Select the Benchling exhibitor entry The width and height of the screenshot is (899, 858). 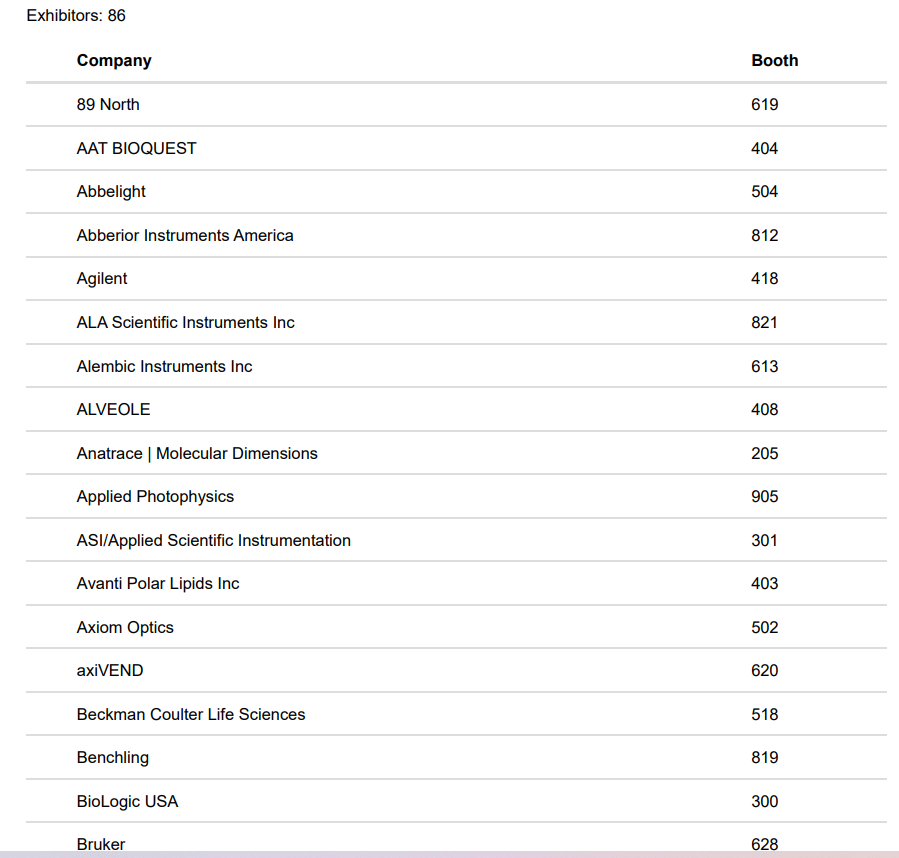point(113,758)
